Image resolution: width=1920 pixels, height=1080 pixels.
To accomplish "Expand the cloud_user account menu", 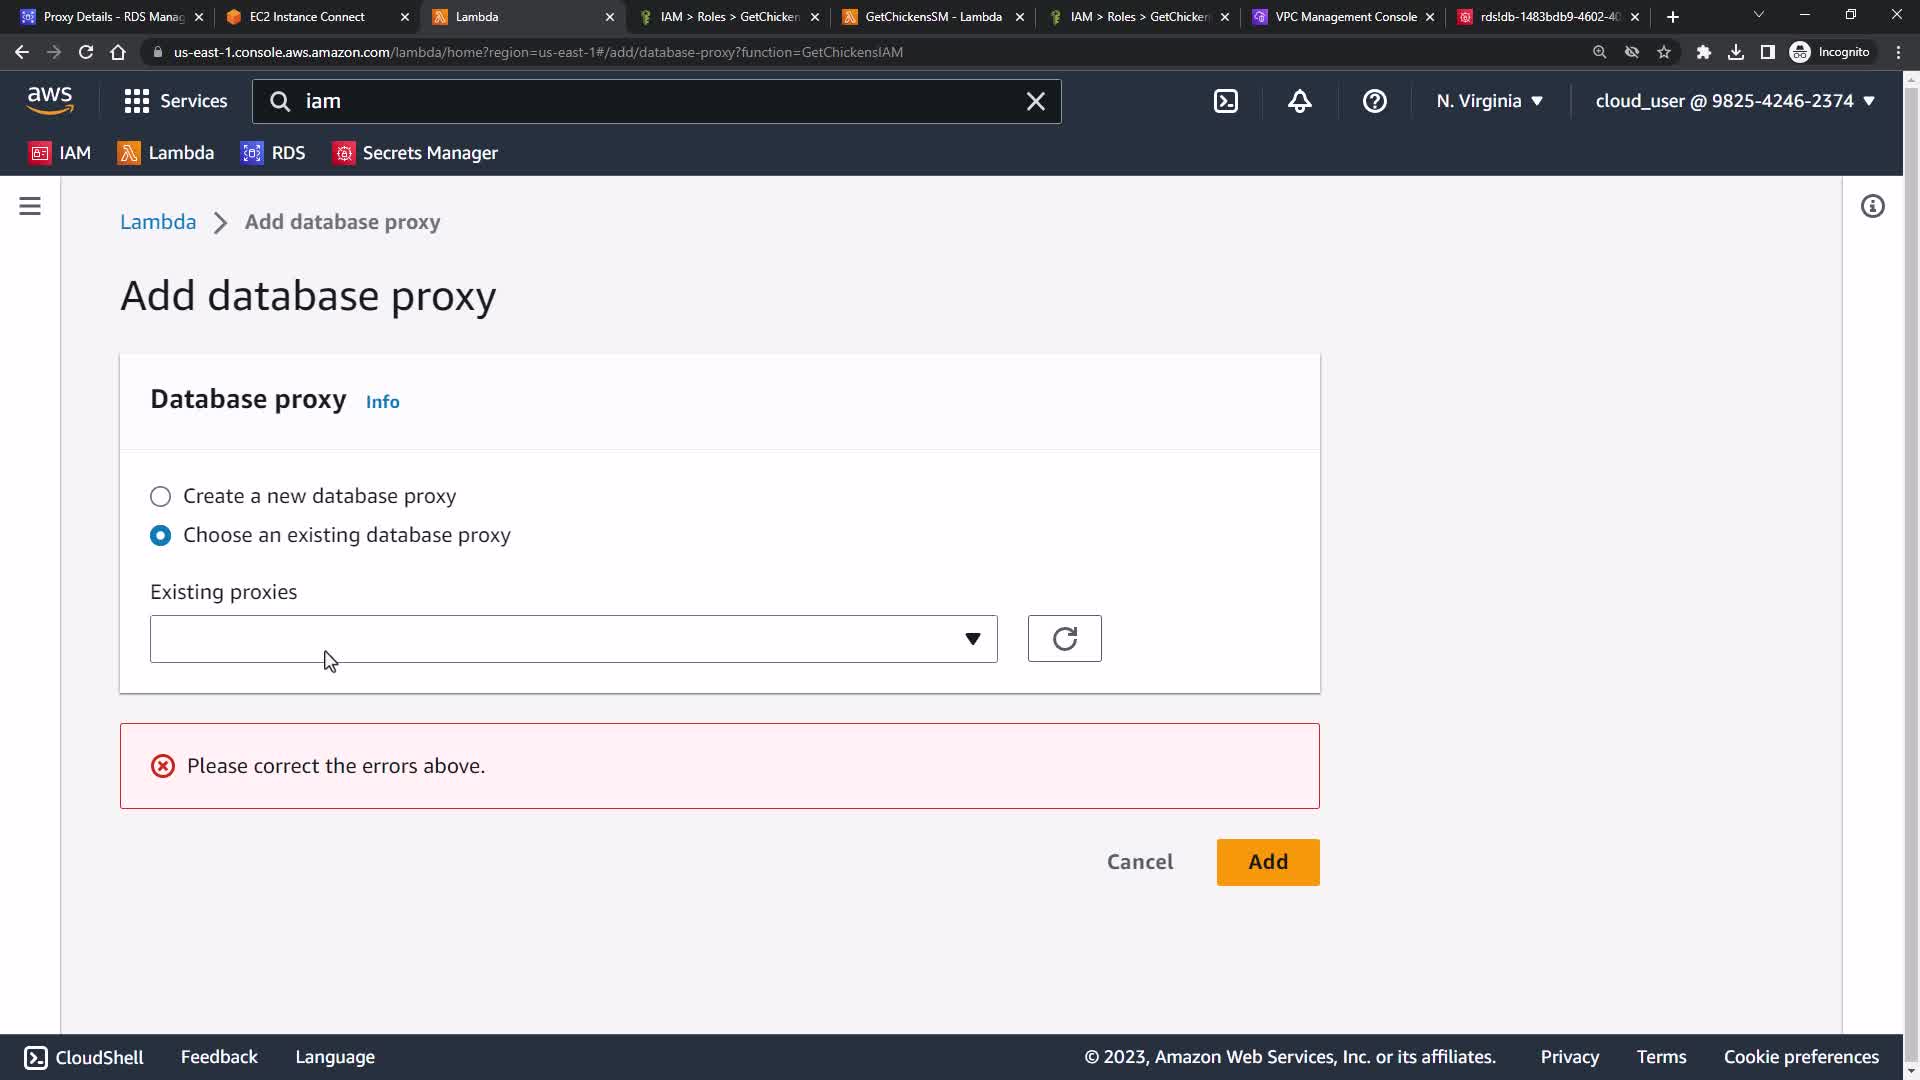I will [x=1734, y=101].
